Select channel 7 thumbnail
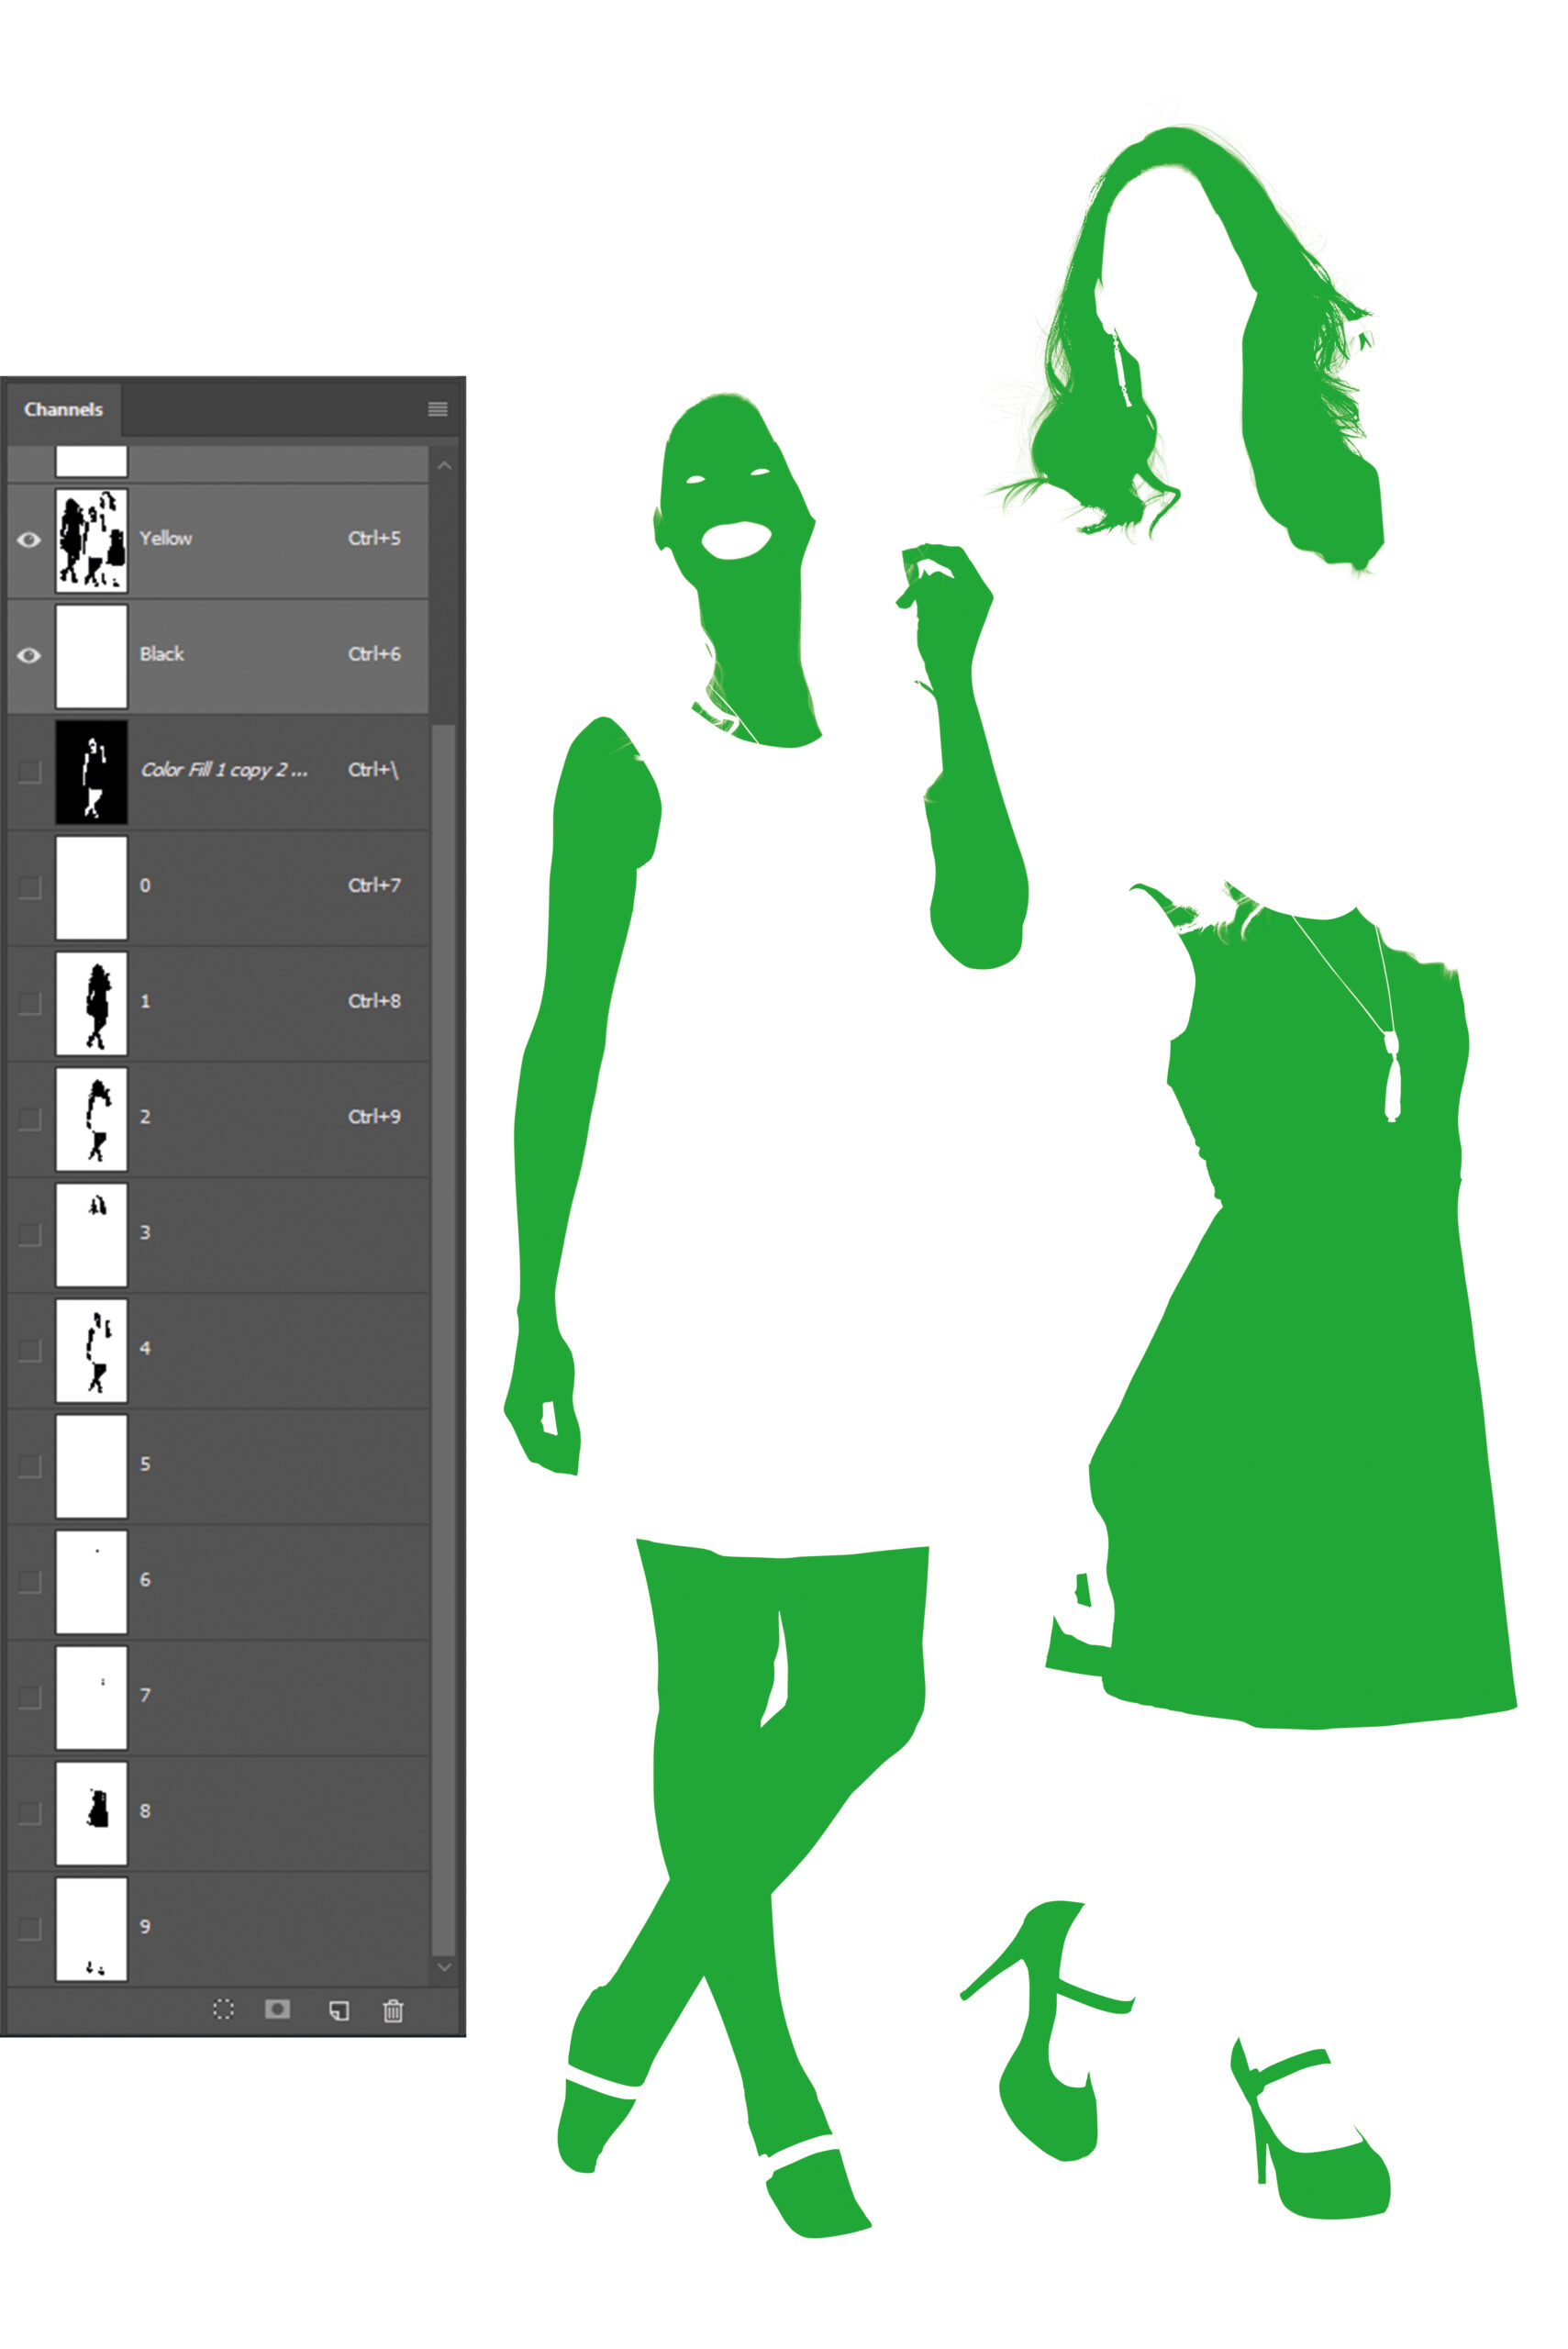The image size is (1568, 2349). (x=91, y=1698)
